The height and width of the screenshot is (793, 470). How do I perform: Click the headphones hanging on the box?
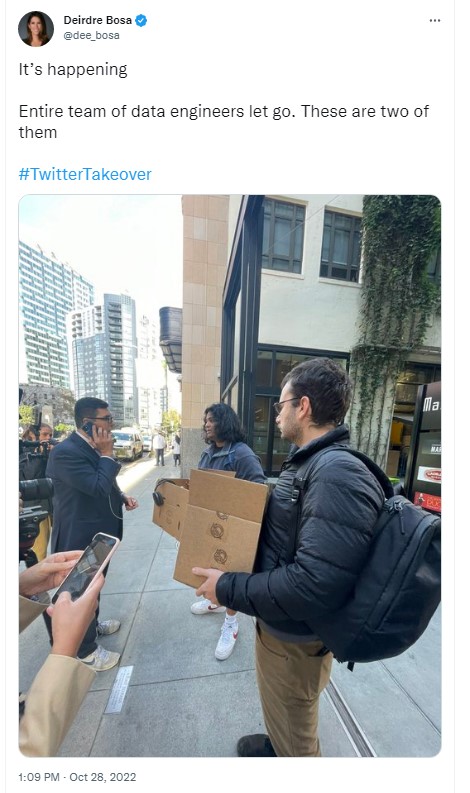click(159, 493)
